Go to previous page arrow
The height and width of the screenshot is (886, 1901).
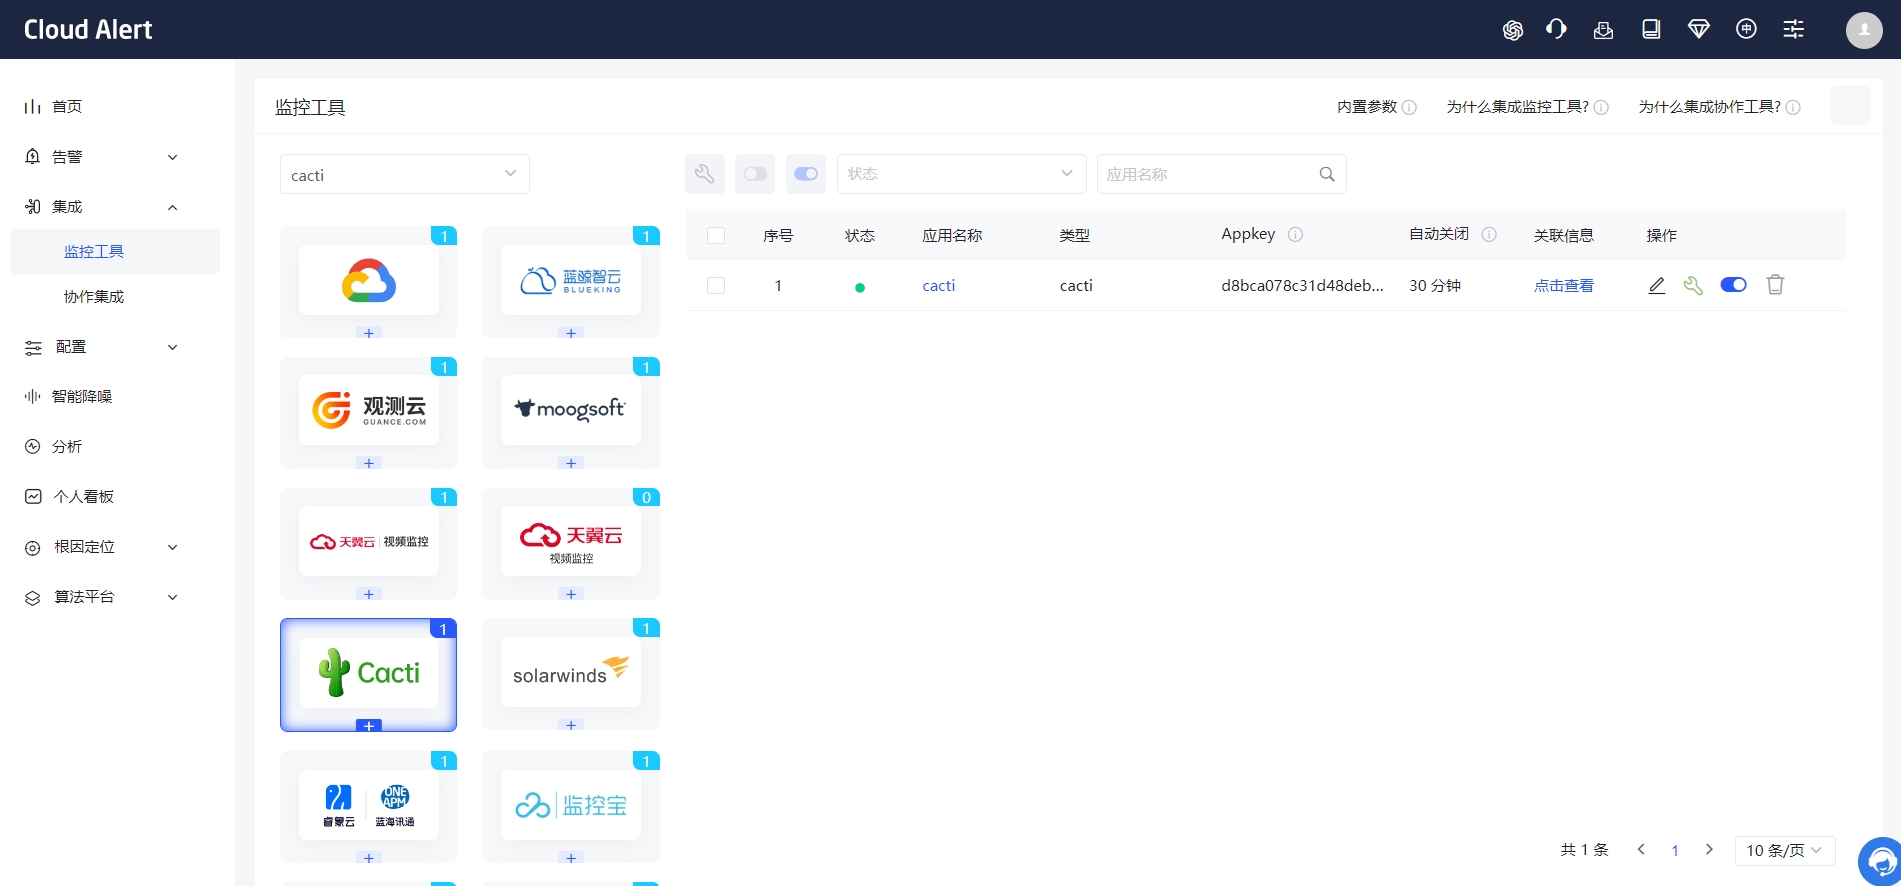[x=1641, y=849]
